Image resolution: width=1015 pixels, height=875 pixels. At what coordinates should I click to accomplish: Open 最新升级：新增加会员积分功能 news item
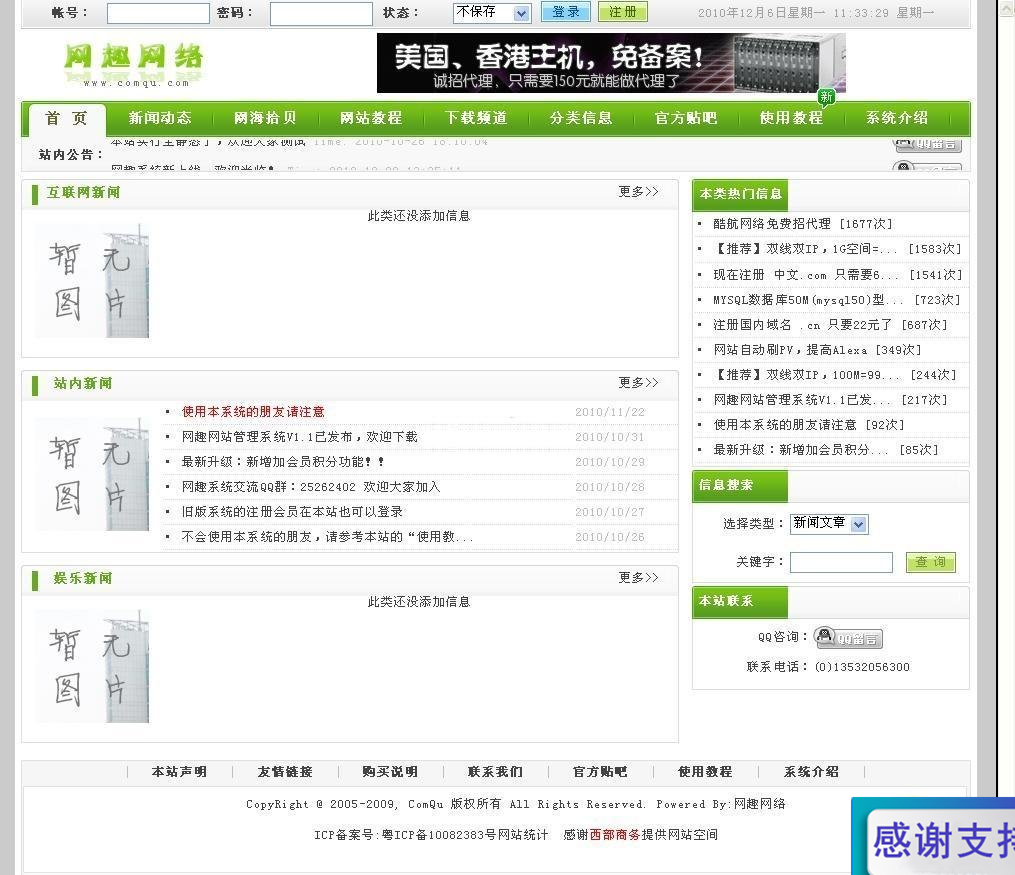(283, 461)
